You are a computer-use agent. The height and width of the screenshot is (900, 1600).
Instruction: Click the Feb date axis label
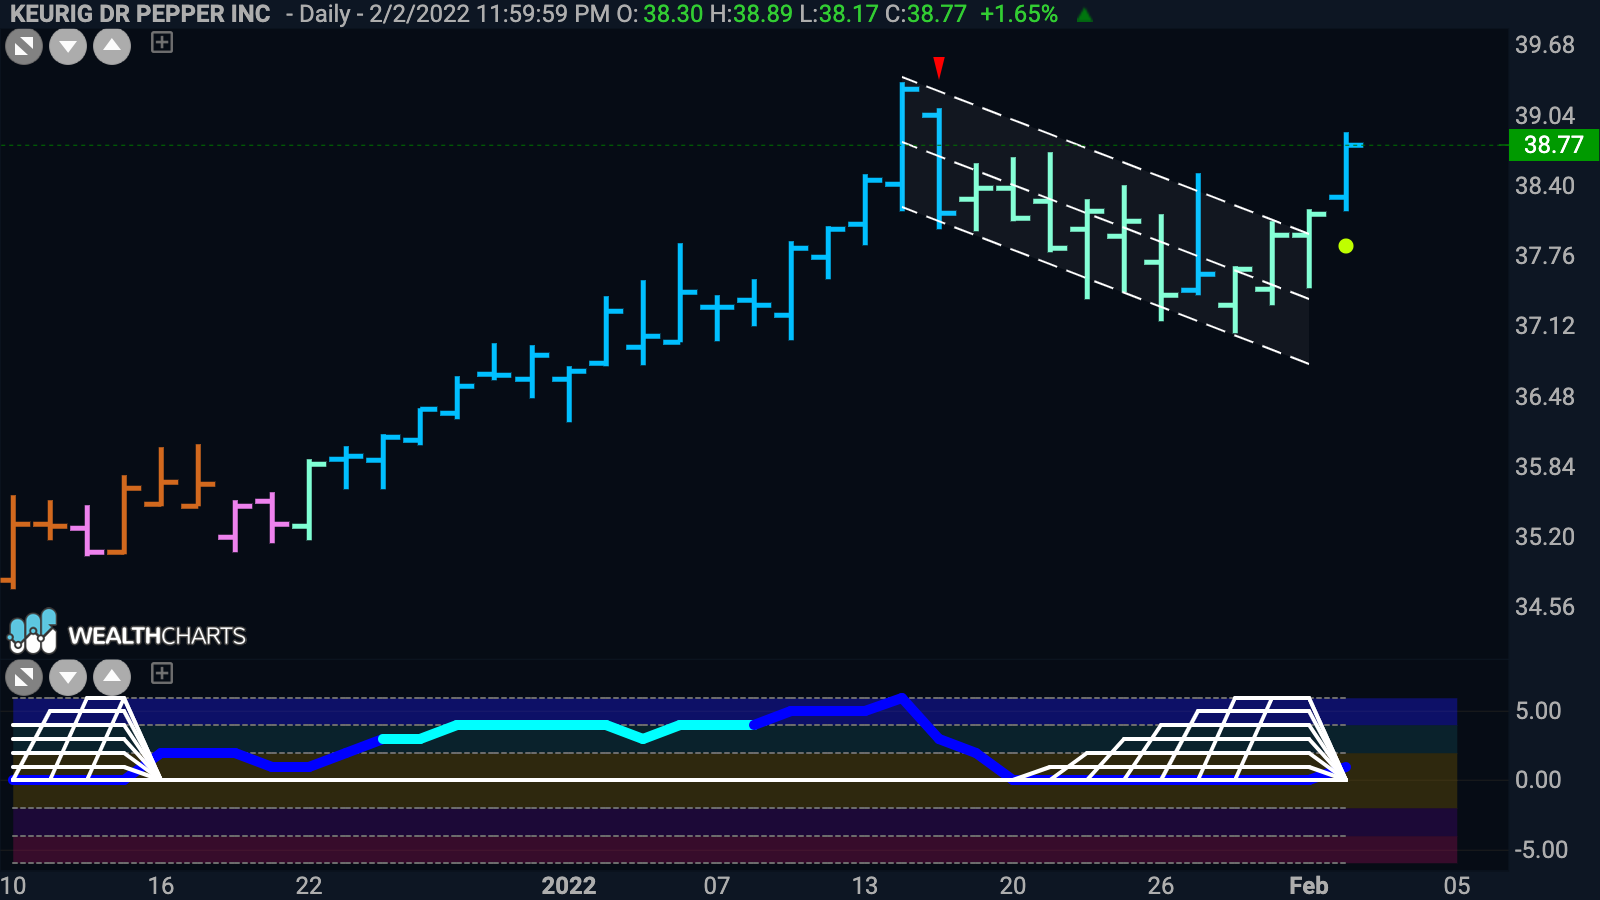(1308, 885)
